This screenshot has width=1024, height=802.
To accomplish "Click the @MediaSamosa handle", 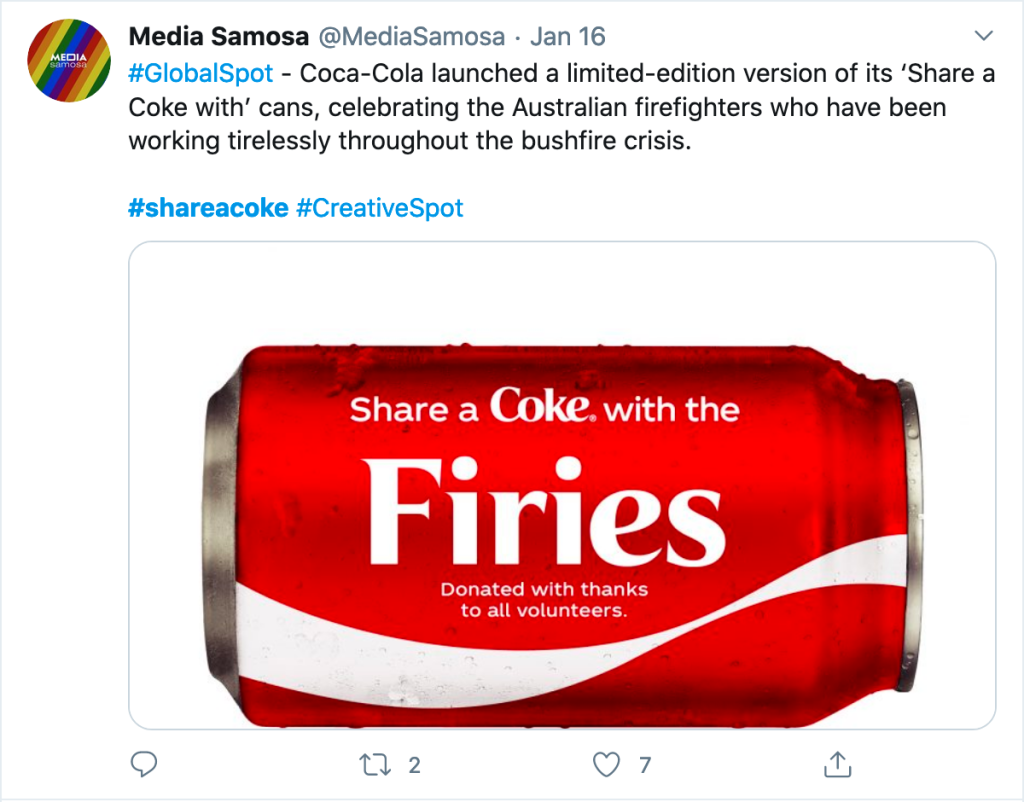I will [414, 37].
